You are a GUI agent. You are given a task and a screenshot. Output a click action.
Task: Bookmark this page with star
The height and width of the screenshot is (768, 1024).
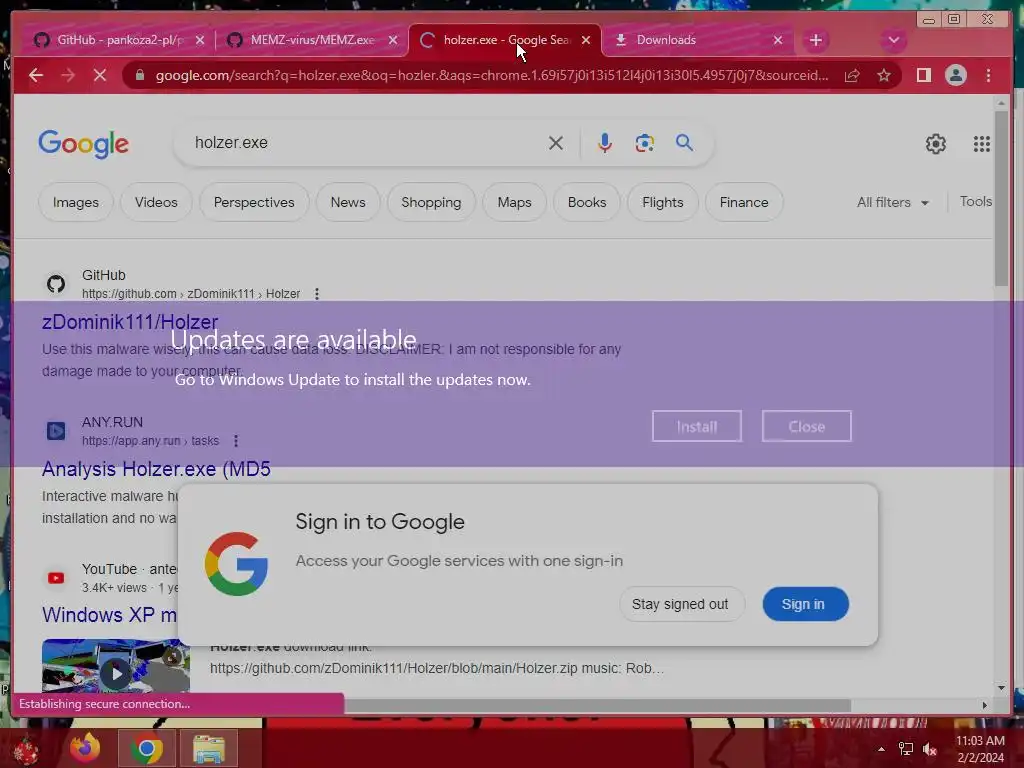tap(884, 76)
